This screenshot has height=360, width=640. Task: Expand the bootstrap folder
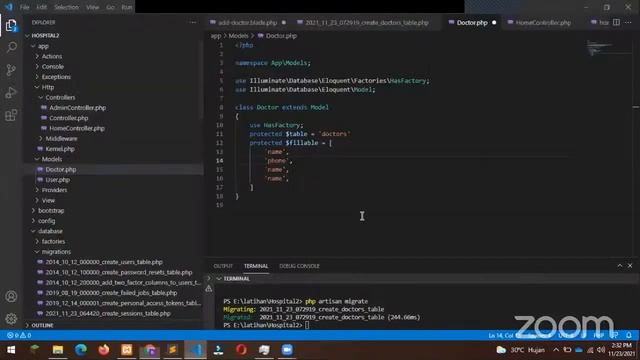coord(51,211)
